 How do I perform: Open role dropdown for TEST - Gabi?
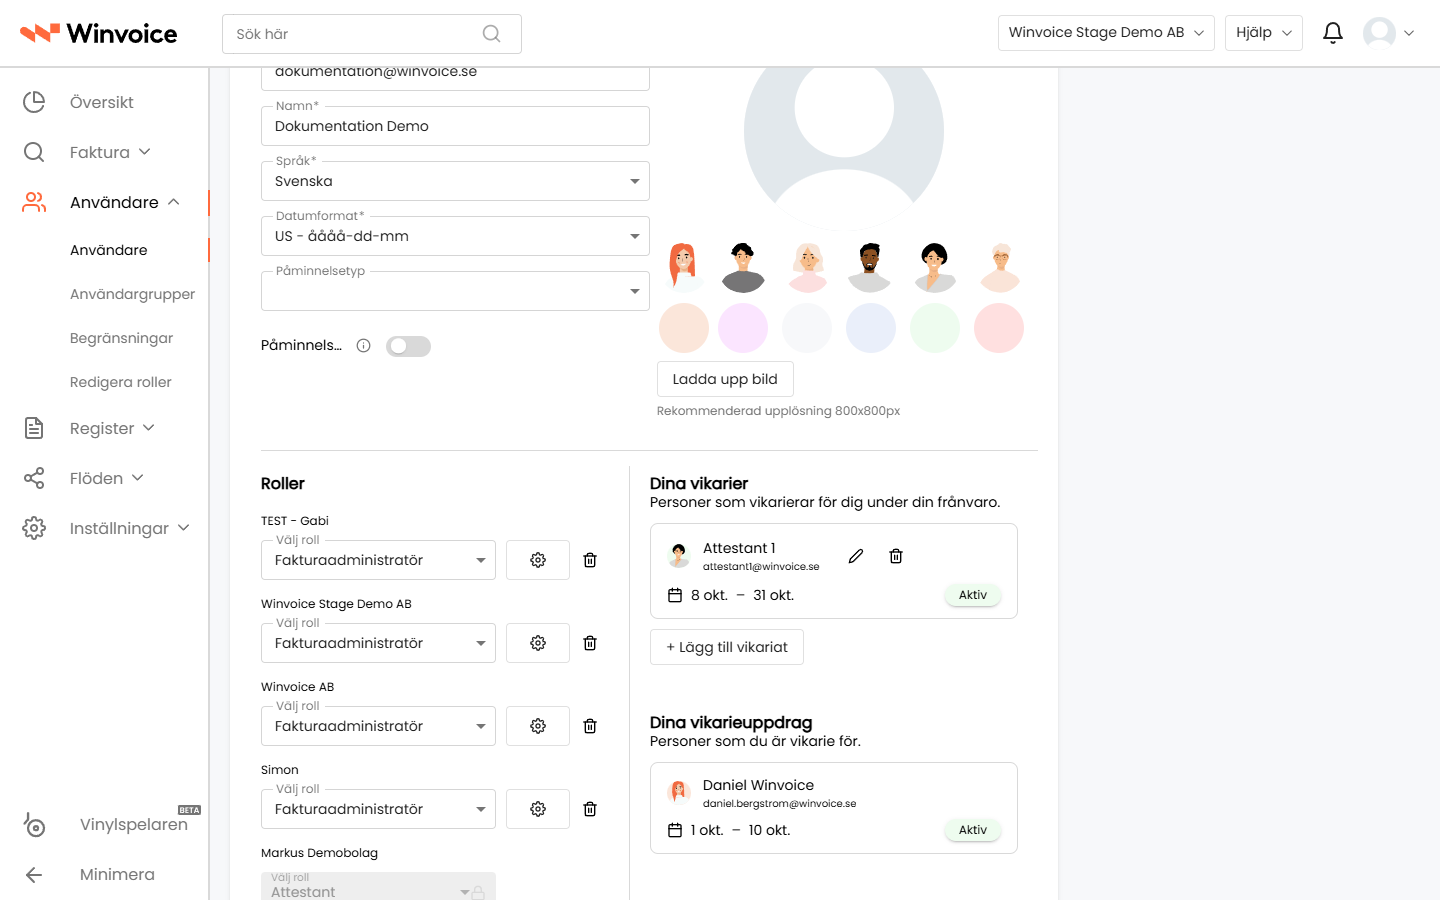378,560
